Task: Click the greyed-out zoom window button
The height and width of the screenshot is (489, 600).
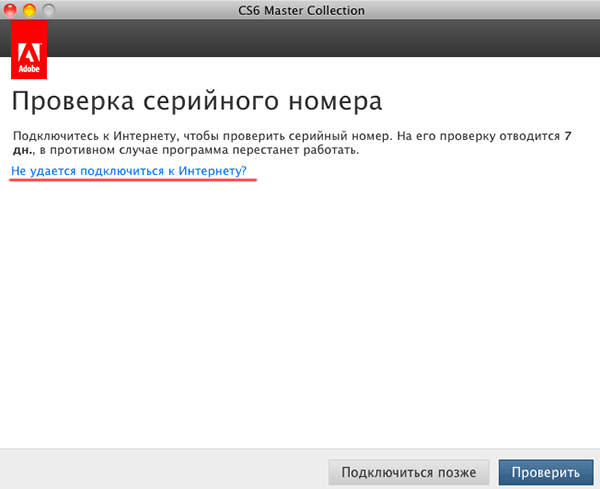Action: click(48, 9)
